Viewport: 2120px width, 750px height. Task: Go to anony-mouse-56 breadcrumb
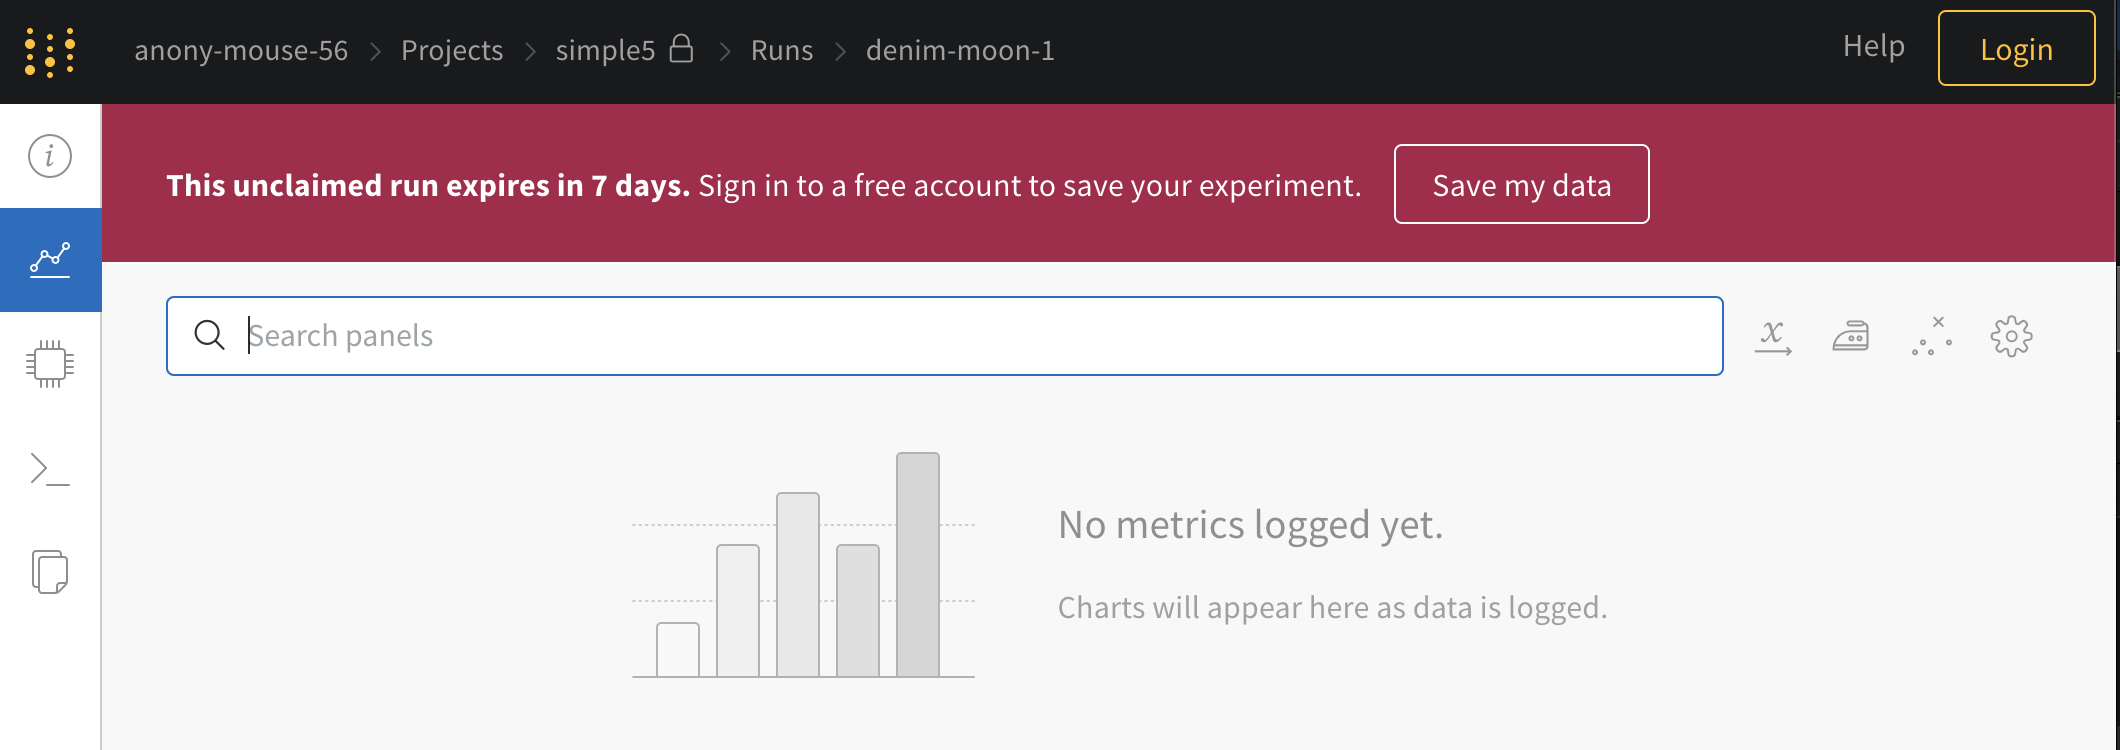pyautogui.click(x=241, y=51)
